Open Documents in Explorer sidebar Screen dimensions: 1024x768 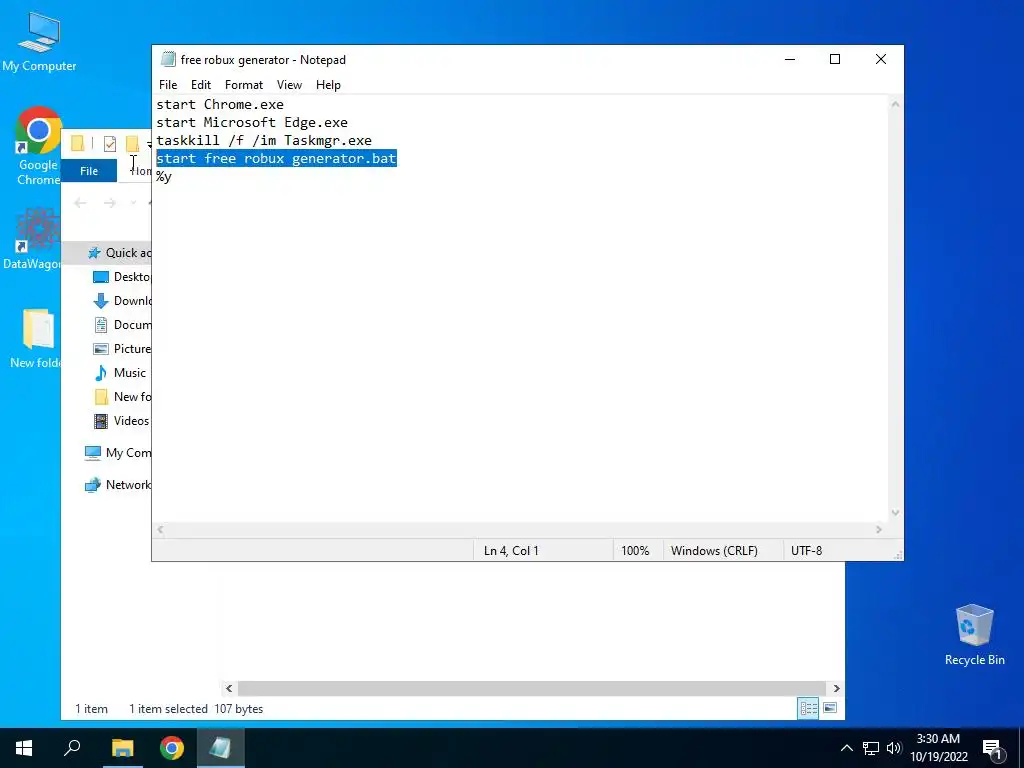tap(123, 325)
